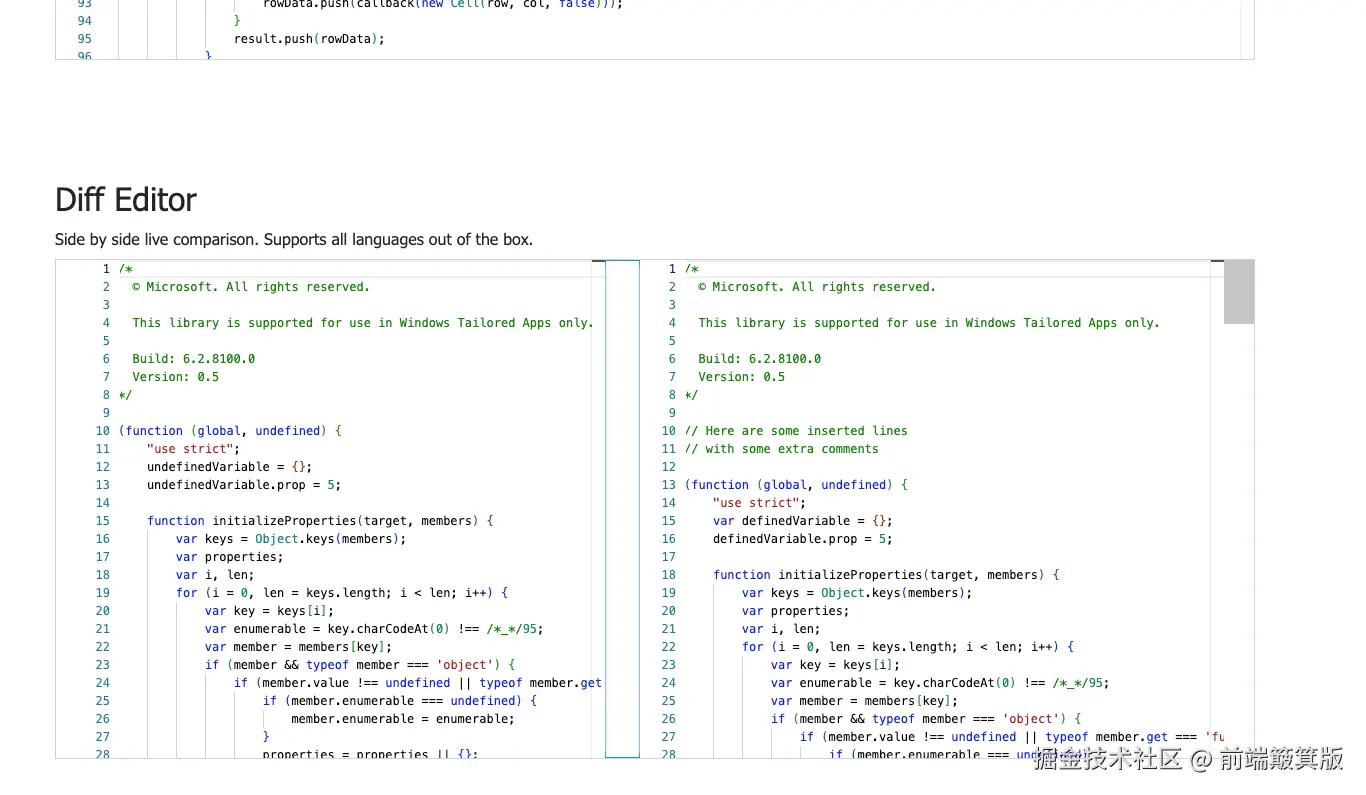Click right pane 'Version: 0.5' line
Image resolution: width=1366 pixels, height=795 pixels.
(x=741, y=377)
